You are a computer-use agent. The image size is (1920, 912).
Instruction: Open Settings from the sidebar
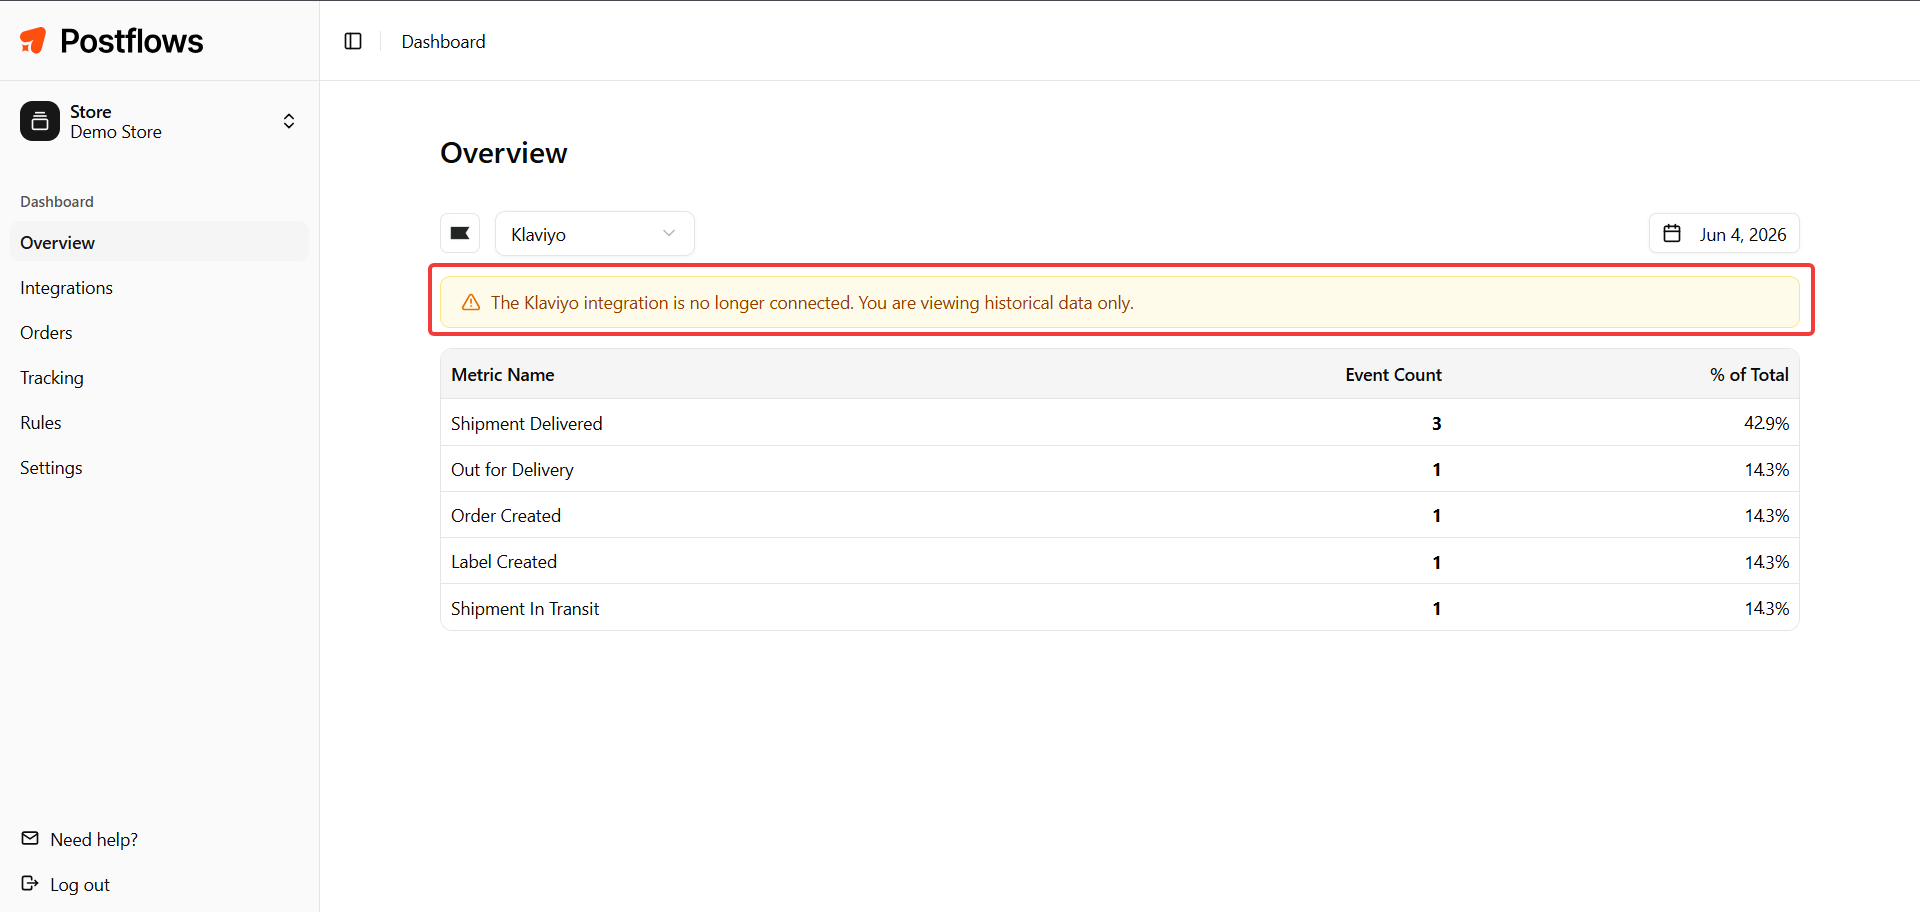[x=159, y=468]
